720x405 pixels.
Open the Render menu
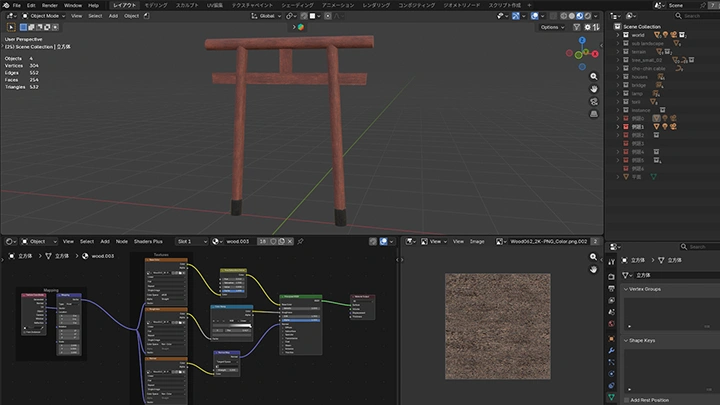pos(49,5)
